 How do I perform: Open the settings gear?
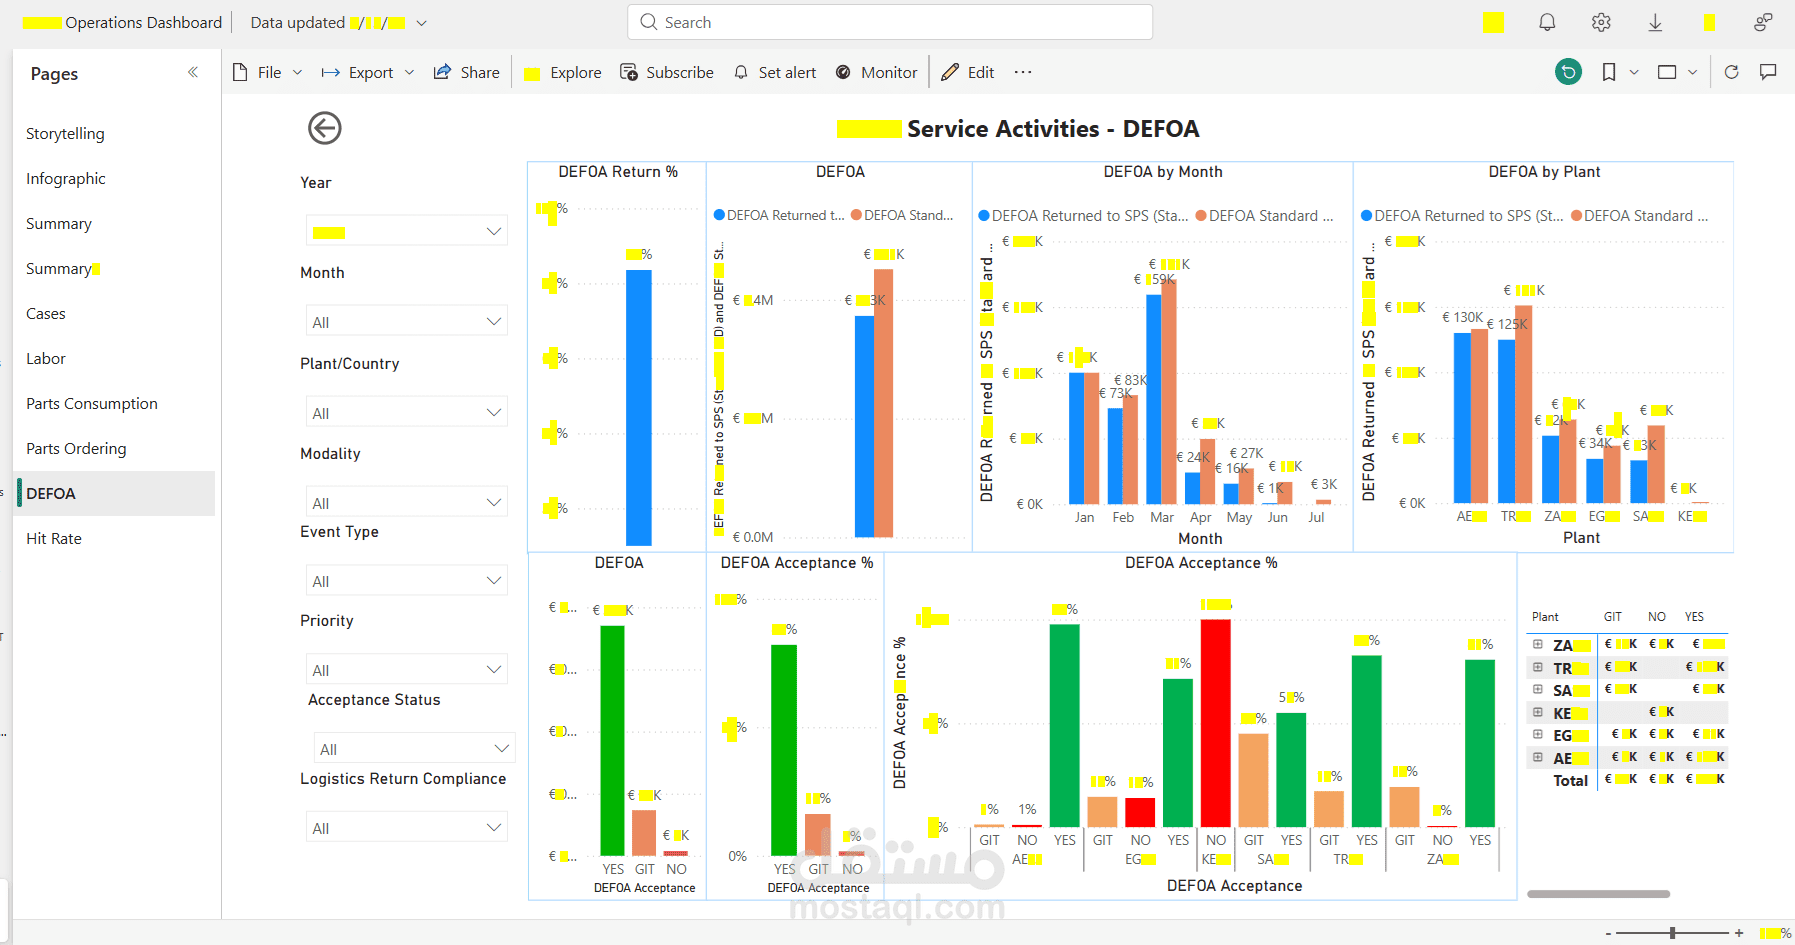pyautogui.click(x=1601, y=22)
